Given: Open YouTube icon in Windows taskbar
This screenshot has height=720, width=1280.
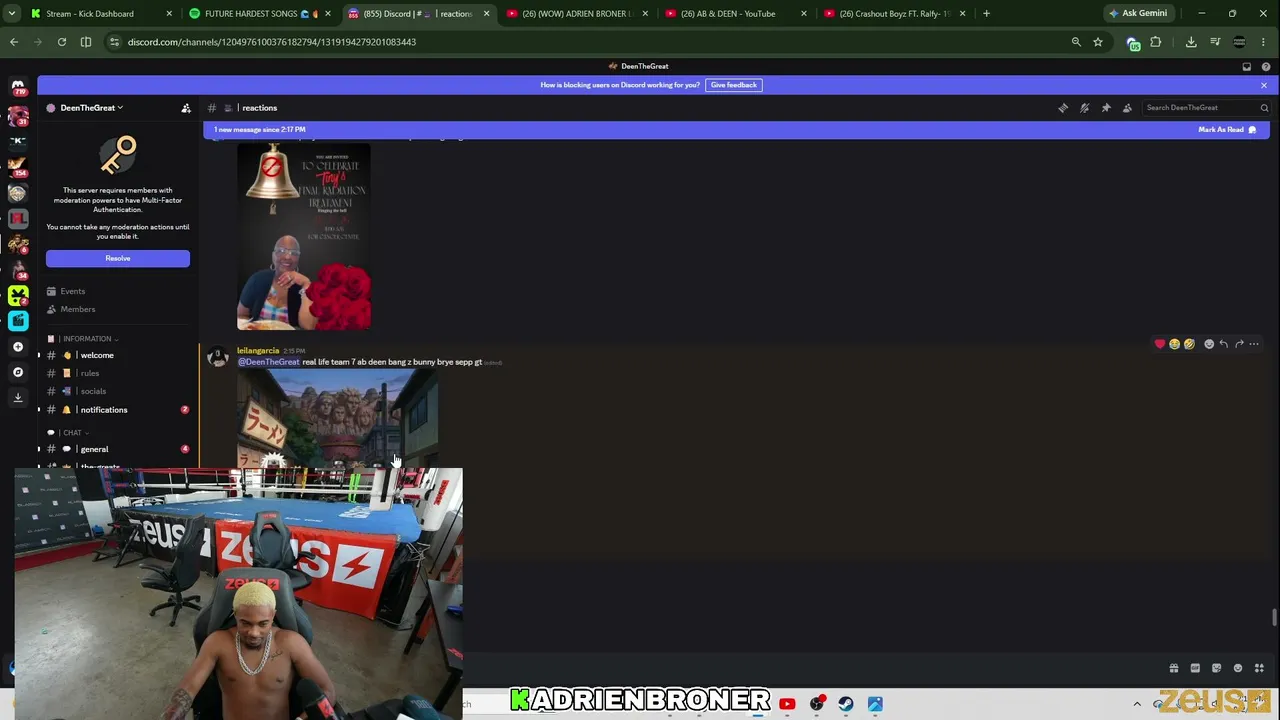Looking at the screenshot, I should pos(787,704).
